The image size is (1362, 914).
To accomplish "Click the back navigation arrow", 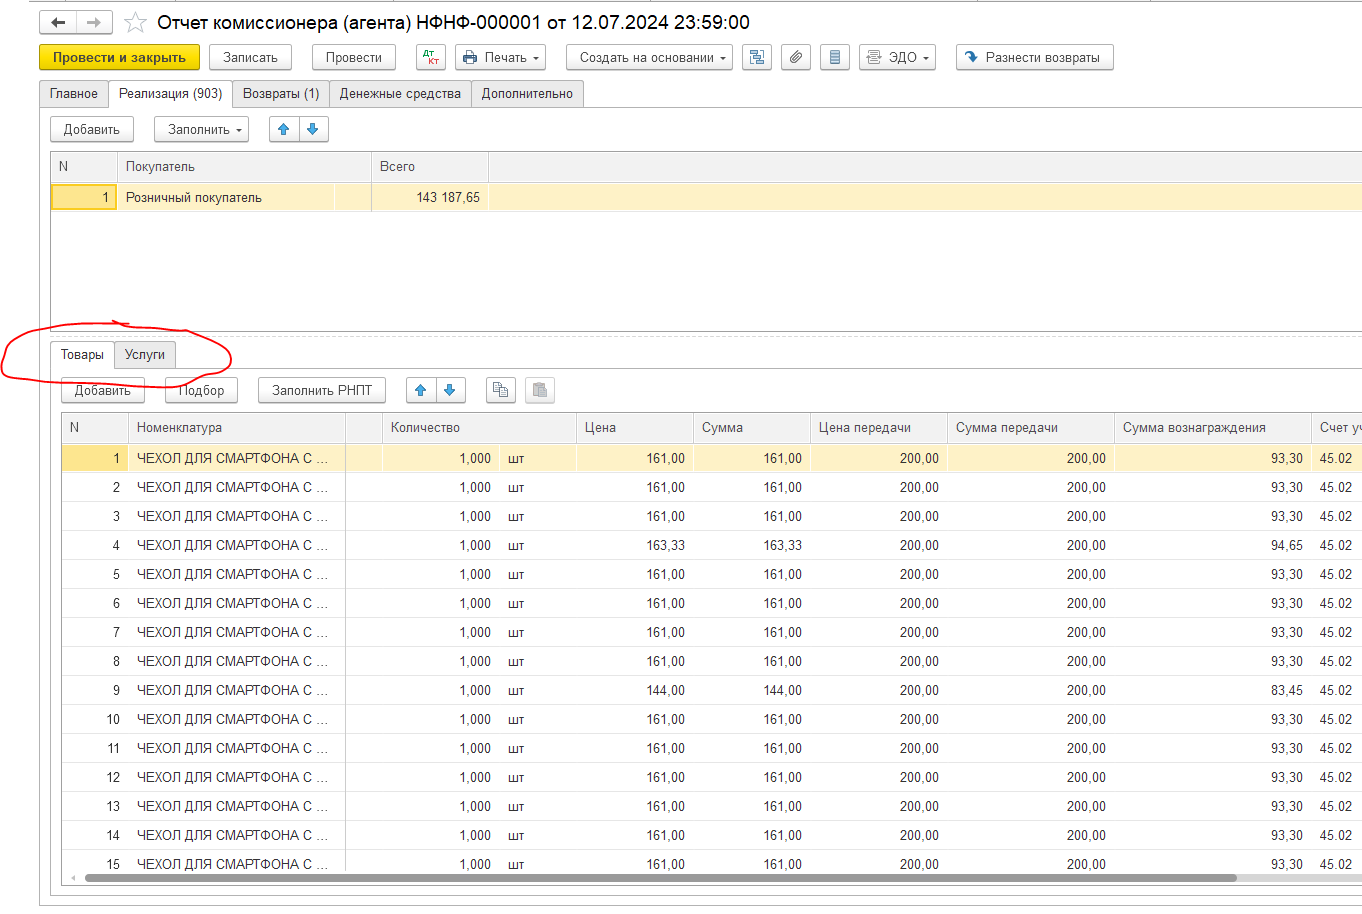I will click(x=58, y=22).
